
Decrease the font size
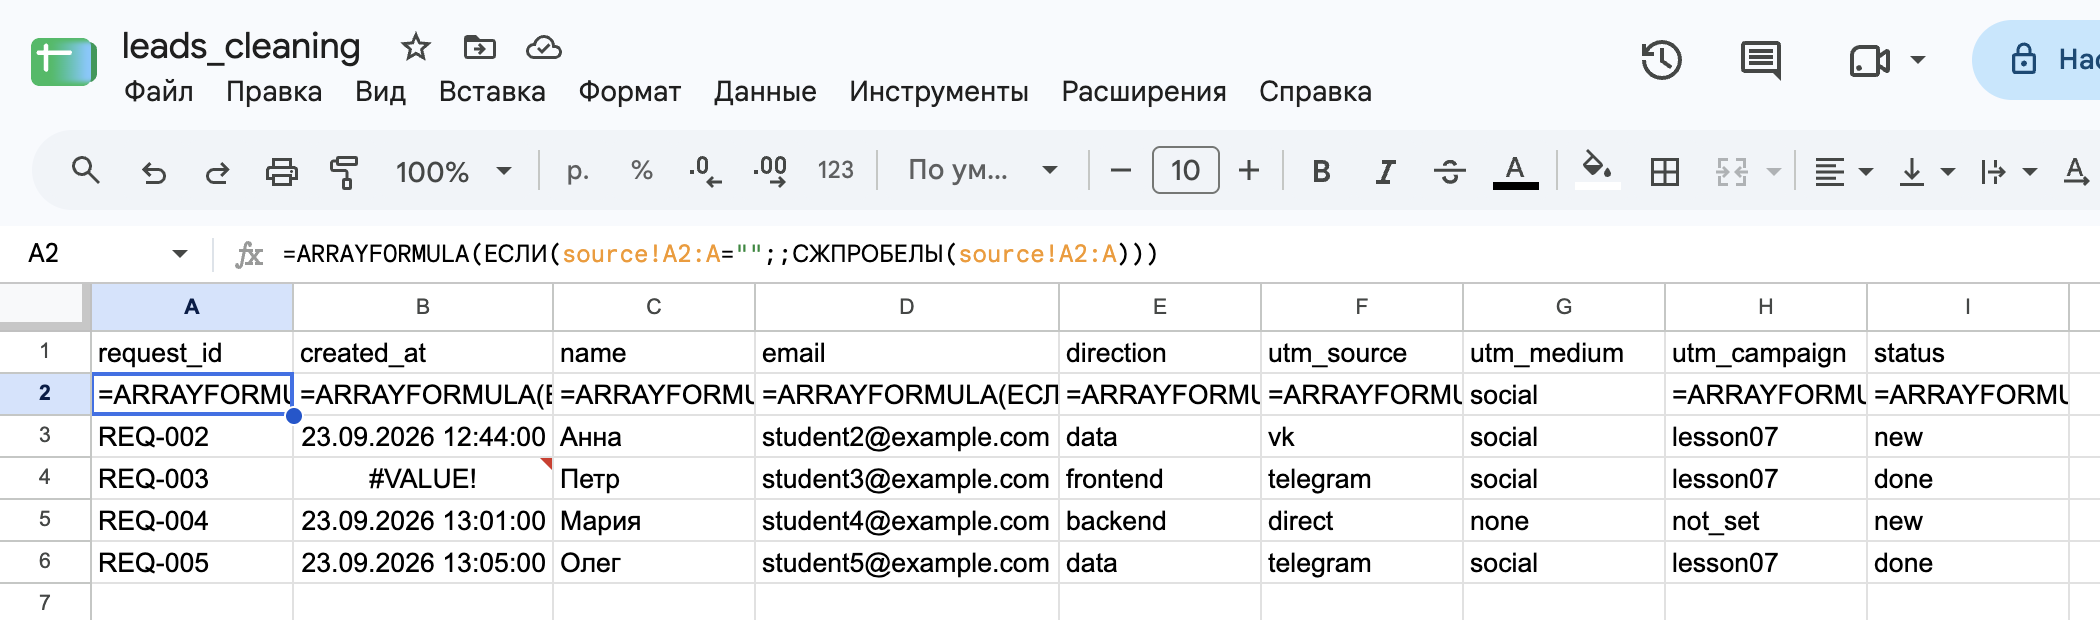[x=1120, y=171]
